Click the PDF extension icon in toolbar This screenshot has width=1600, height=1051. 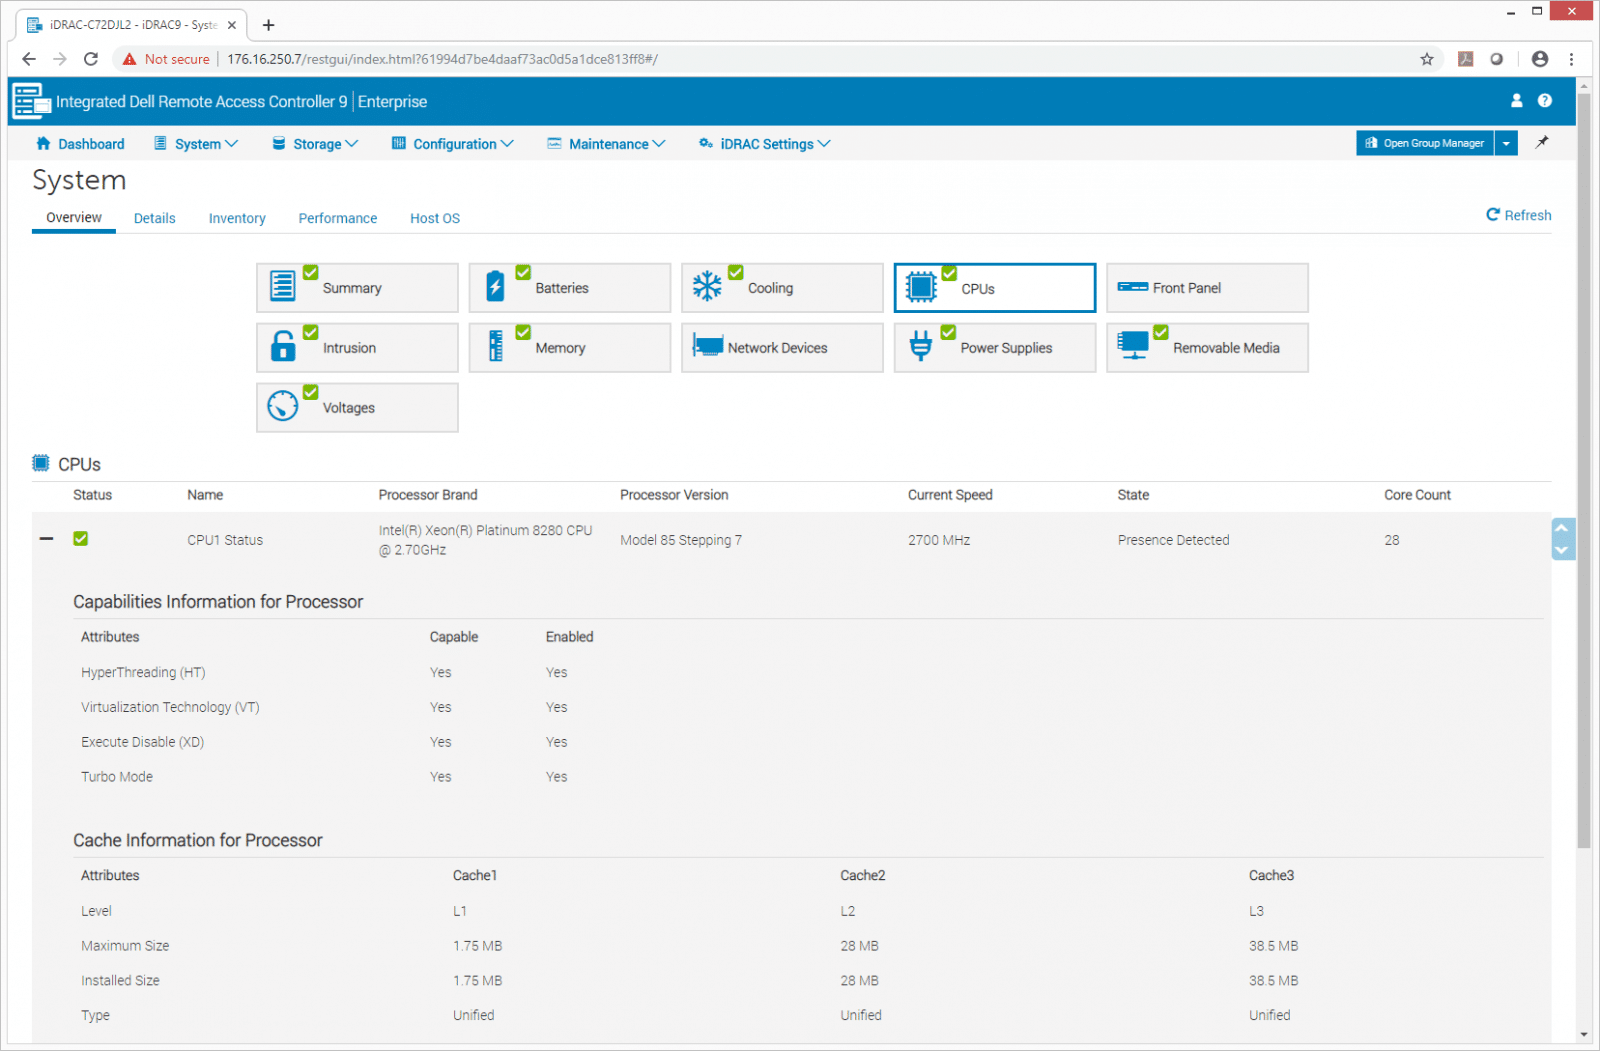point(1466,59)
